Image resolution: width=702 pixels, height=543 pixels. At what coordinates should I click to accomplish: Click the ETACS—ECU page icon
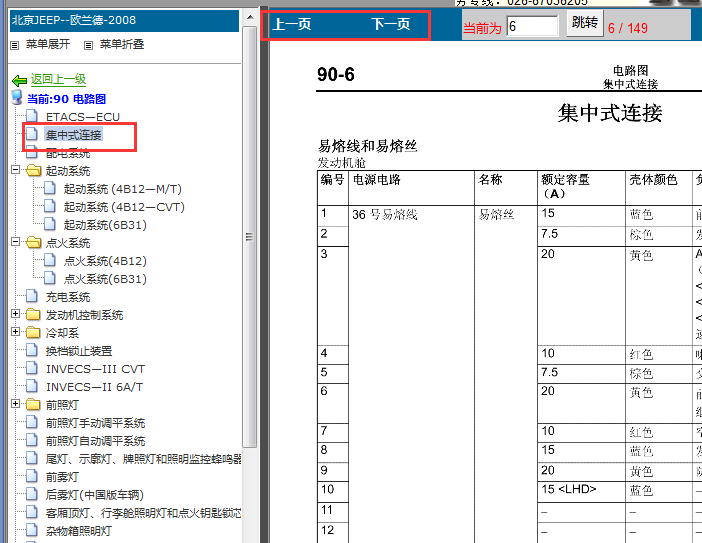point(32,116)
